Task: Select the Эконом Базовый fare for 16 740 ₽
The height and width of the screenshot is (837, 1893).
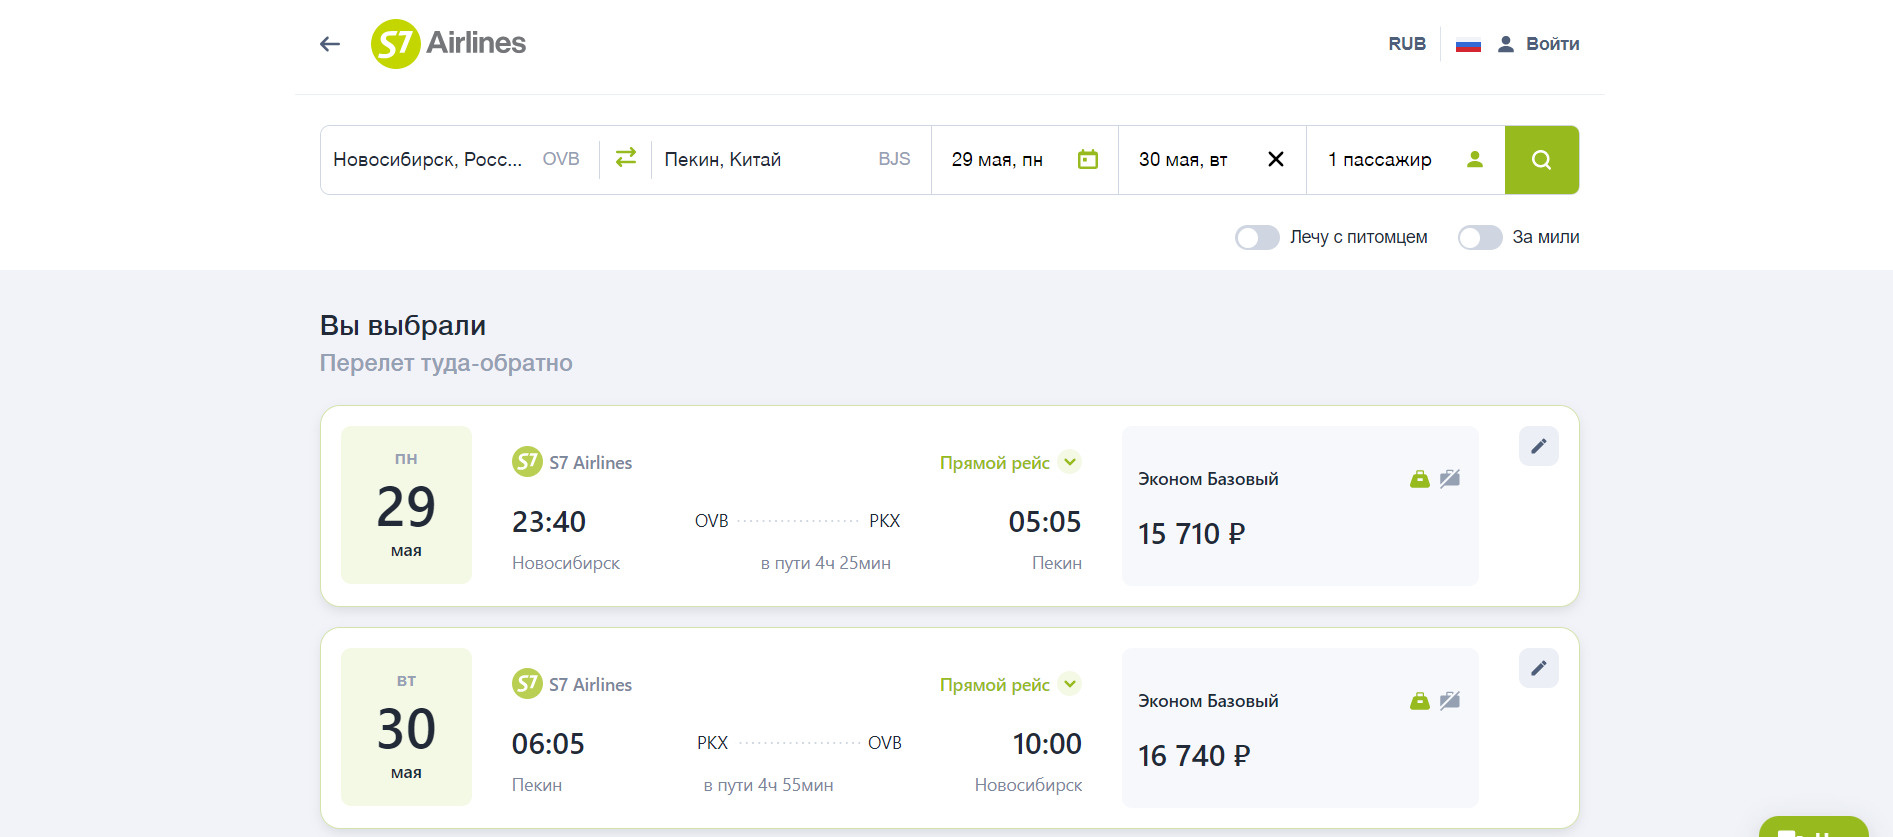Action: [1299, 728]
